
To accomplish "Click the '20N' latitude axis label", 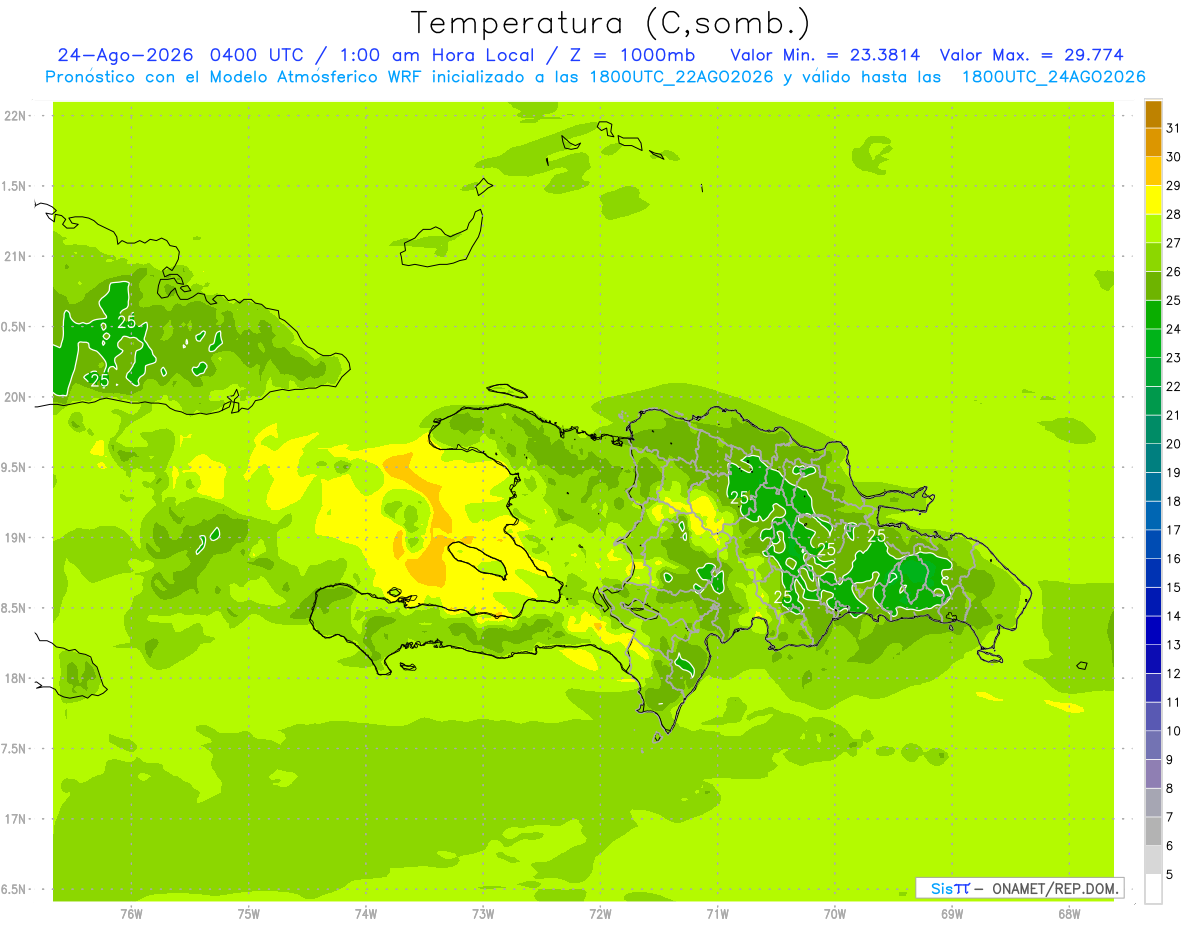I will [16, 397].
